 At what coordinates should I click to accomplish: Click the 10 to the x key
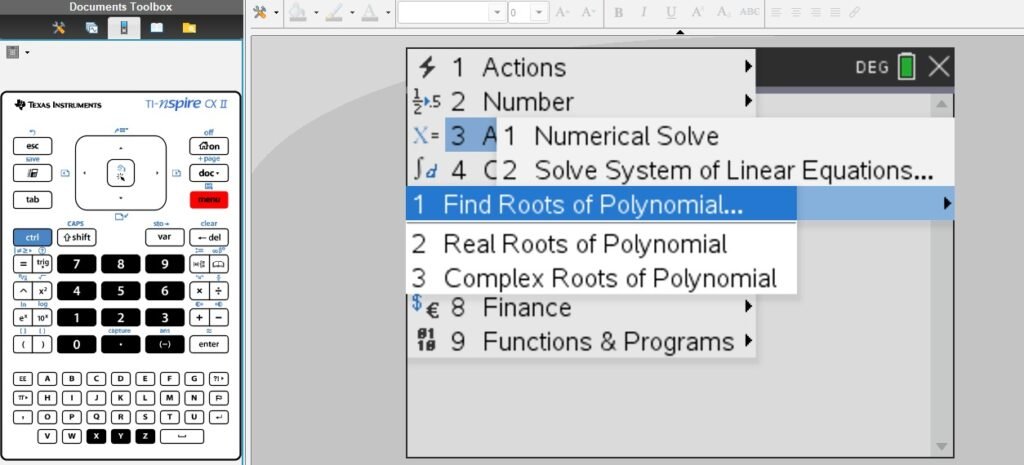[x=42, y=317]
